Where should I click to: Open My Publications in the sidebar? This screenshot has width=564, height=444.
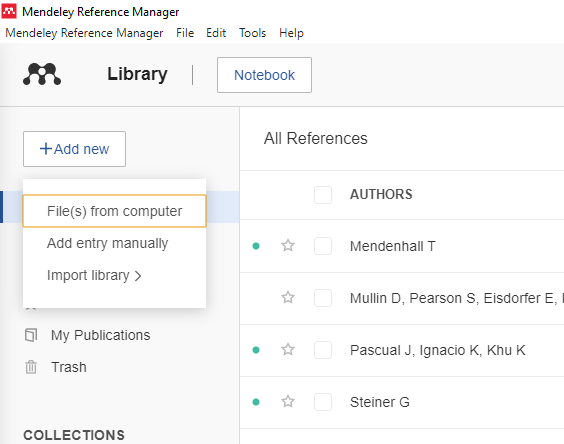click(100, 335)
